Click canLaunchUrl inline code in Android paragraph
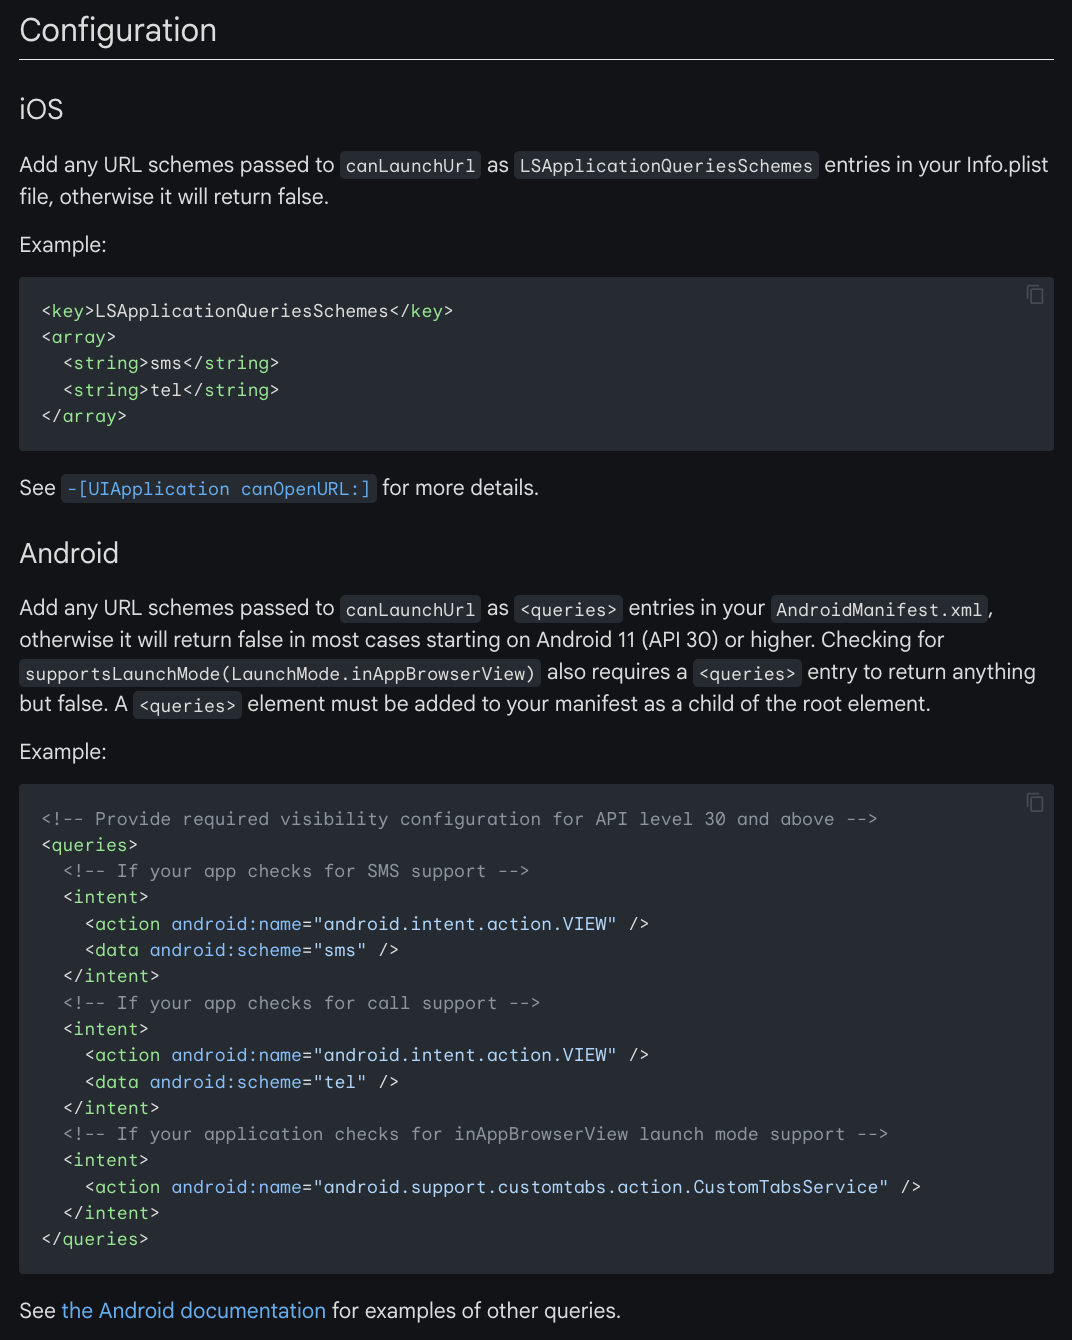This screenshot has height=1340, width=1072. point(410,610)
